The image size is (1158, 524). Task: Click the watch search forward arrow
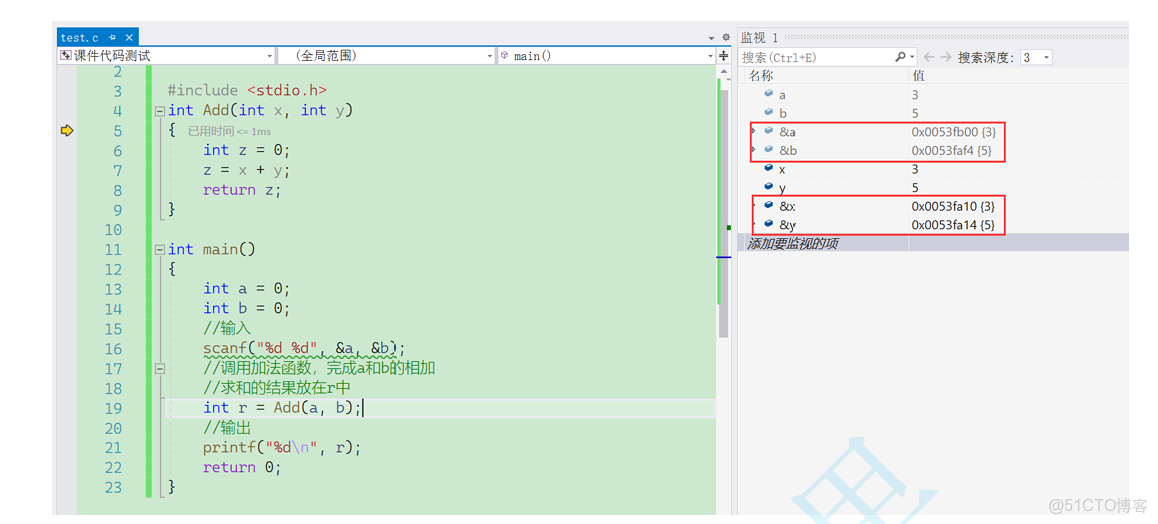946,57
